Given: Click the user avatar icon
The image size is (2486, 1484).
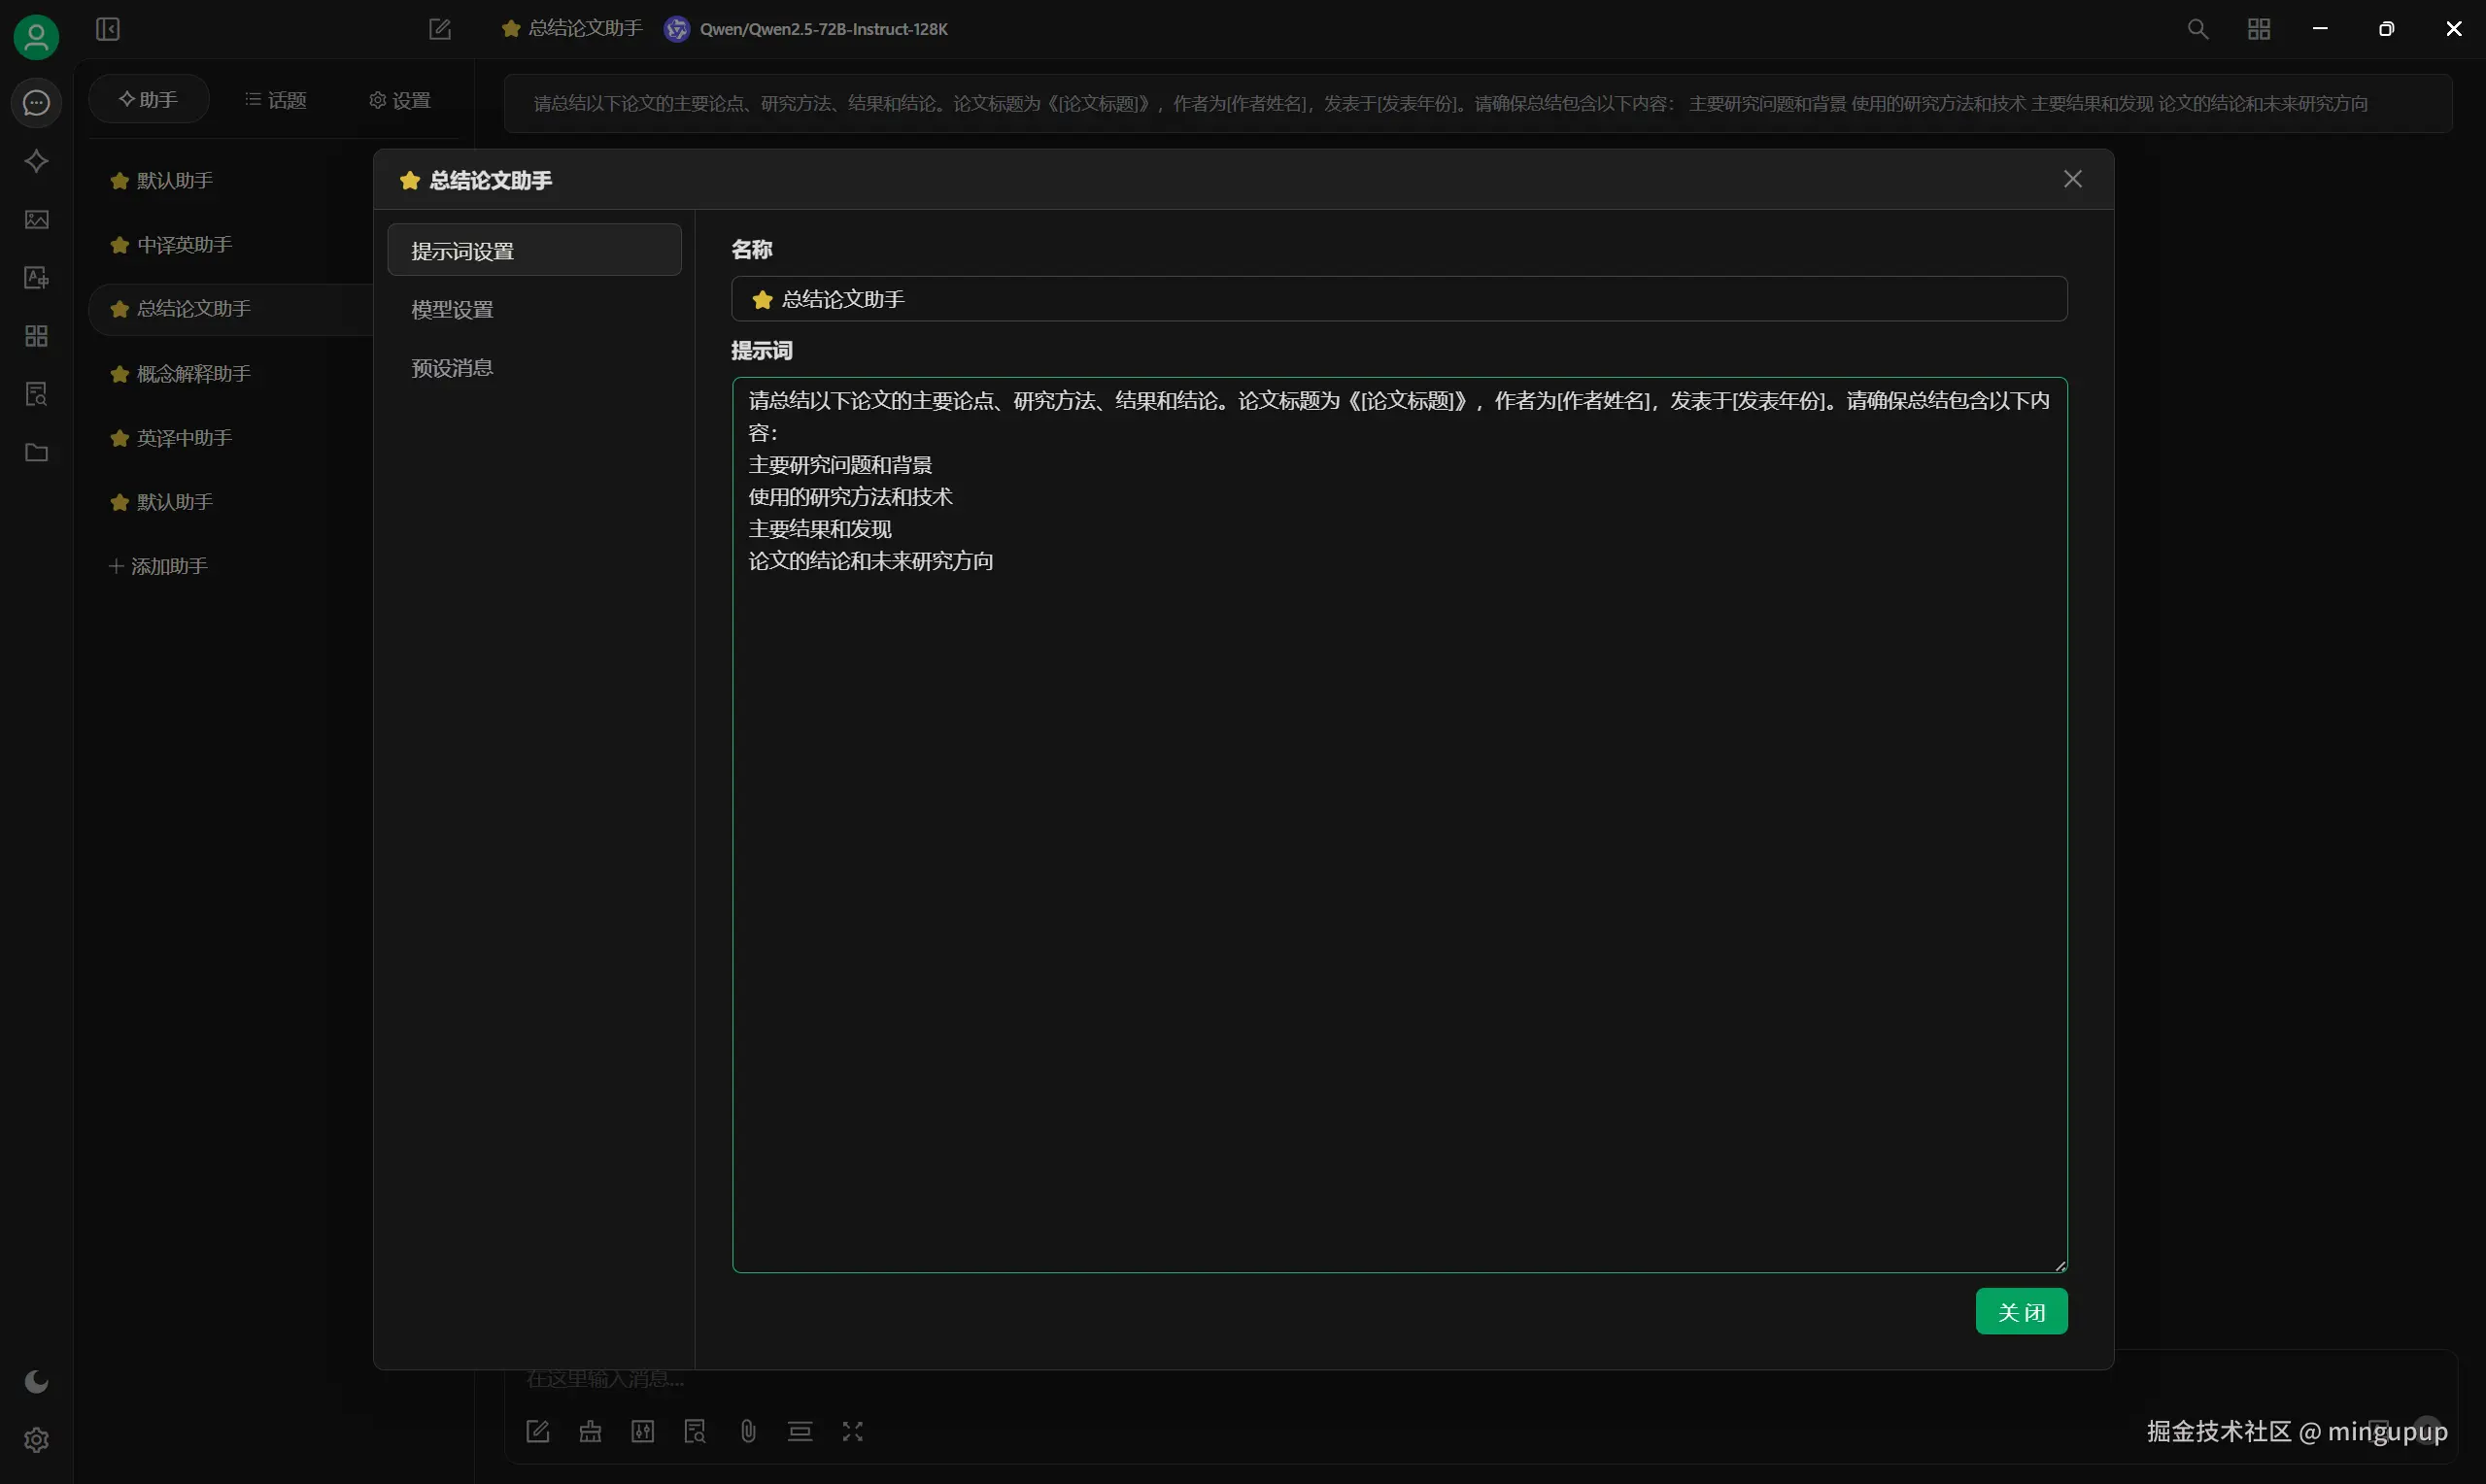Looking at the screenshot, I should 36,37.
